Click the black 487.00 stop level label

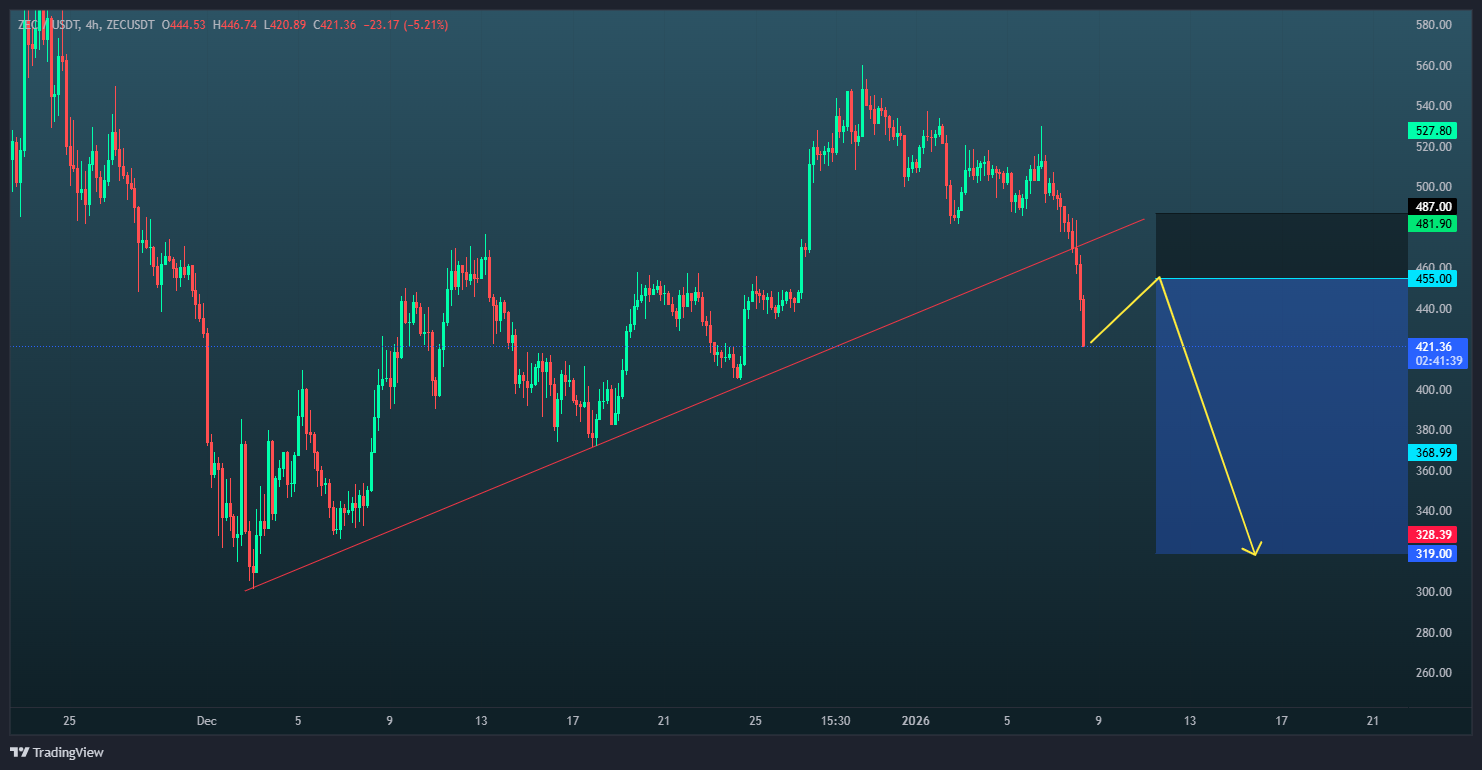[x=1431, y=207]
